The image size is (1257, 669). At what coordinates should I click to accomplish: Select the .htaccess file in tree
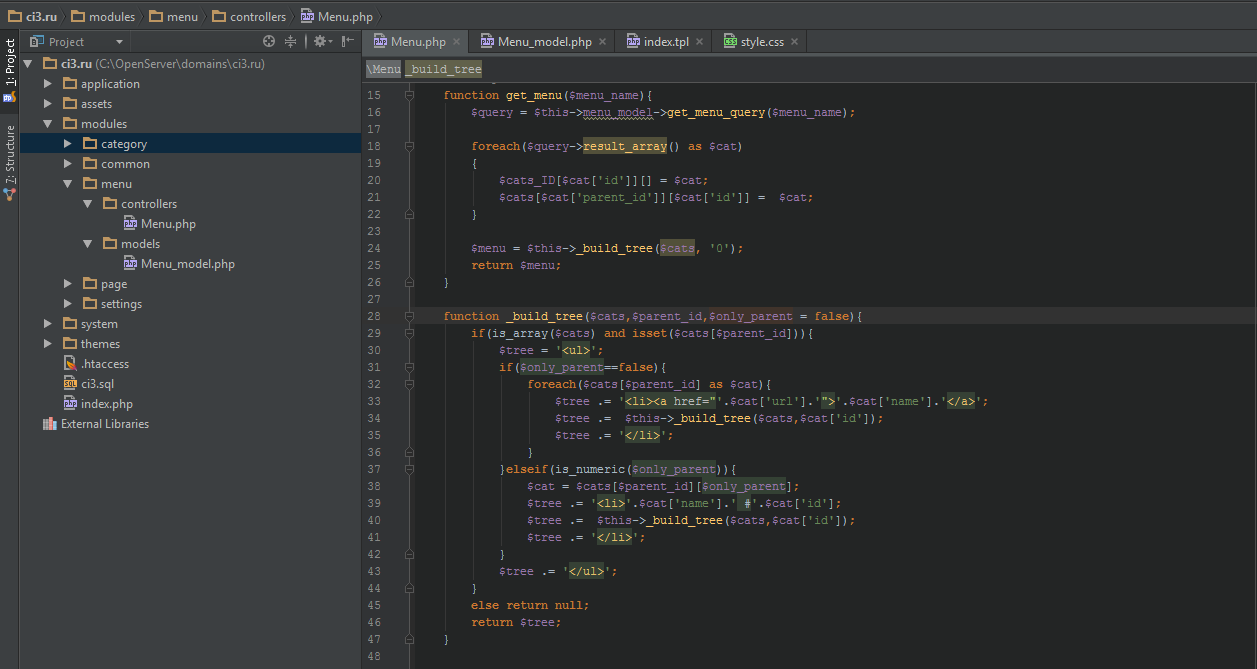pyautogui.click(x=96, y=364)
